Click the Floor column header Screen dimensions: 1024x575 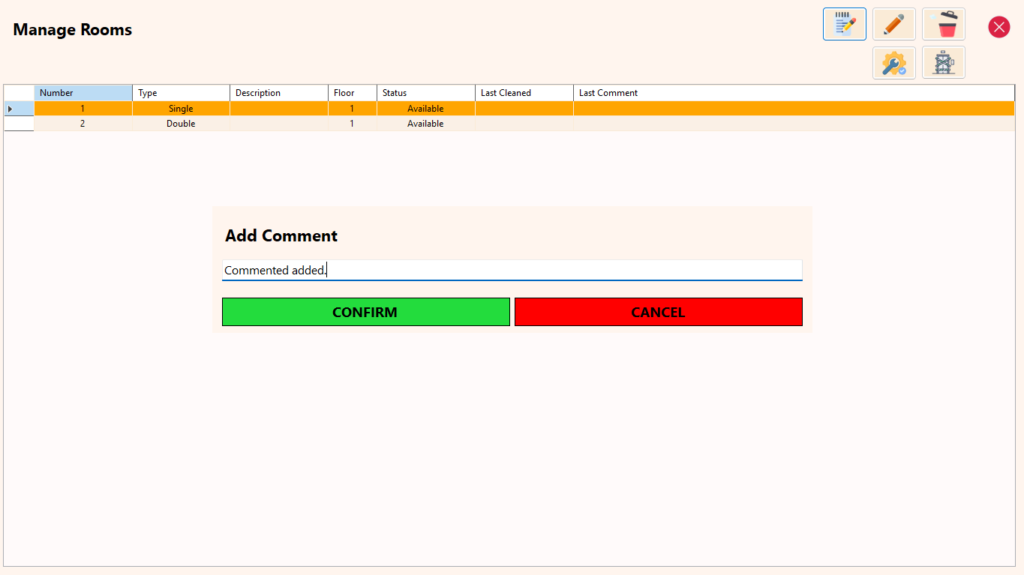[x=352, y=93]
